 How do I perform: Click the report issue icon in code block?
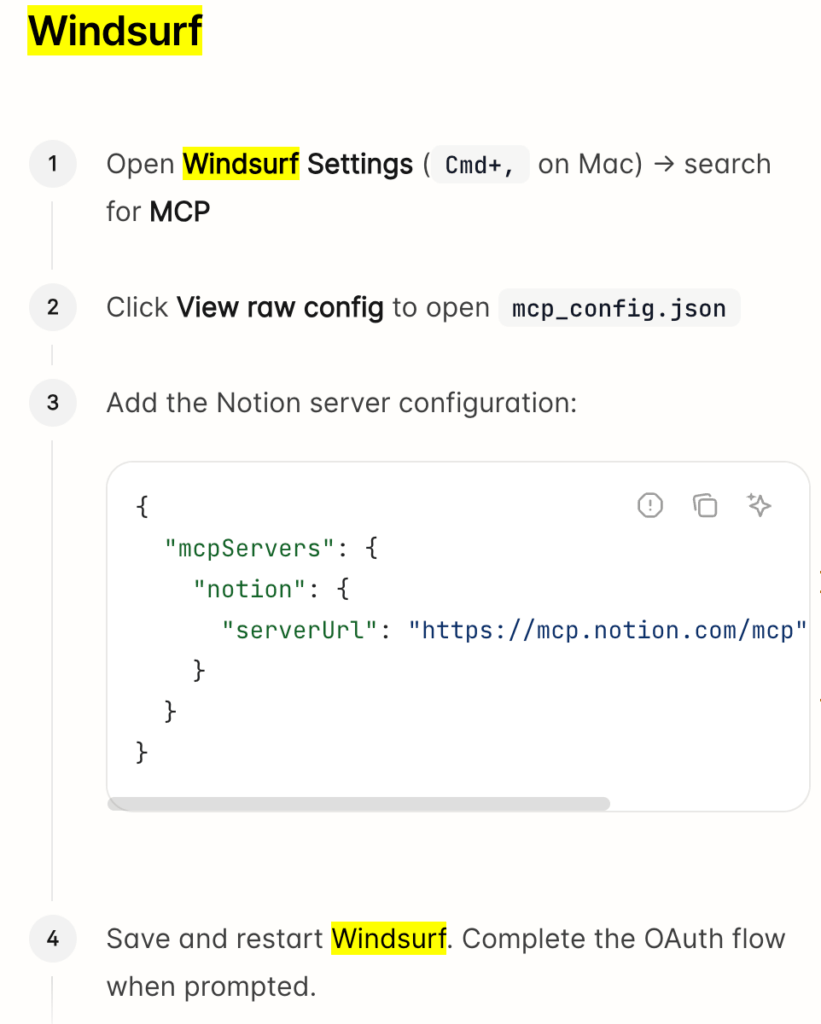(650, 506)
